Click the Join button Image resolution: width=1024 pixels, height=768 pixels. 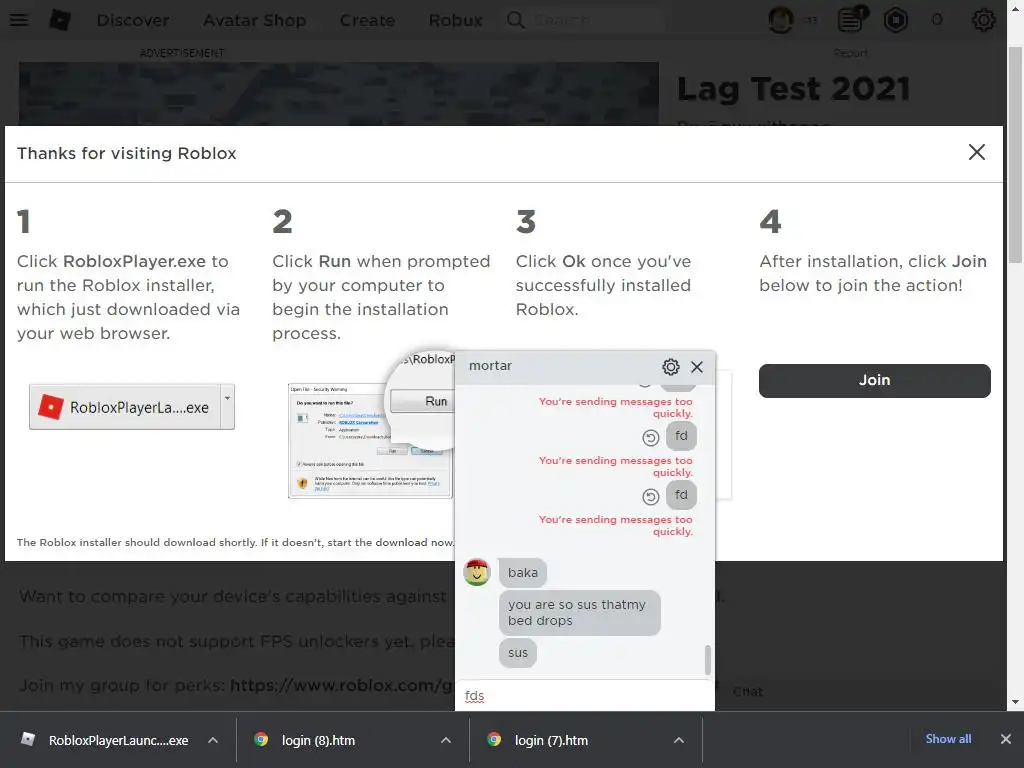pos(874,380)
